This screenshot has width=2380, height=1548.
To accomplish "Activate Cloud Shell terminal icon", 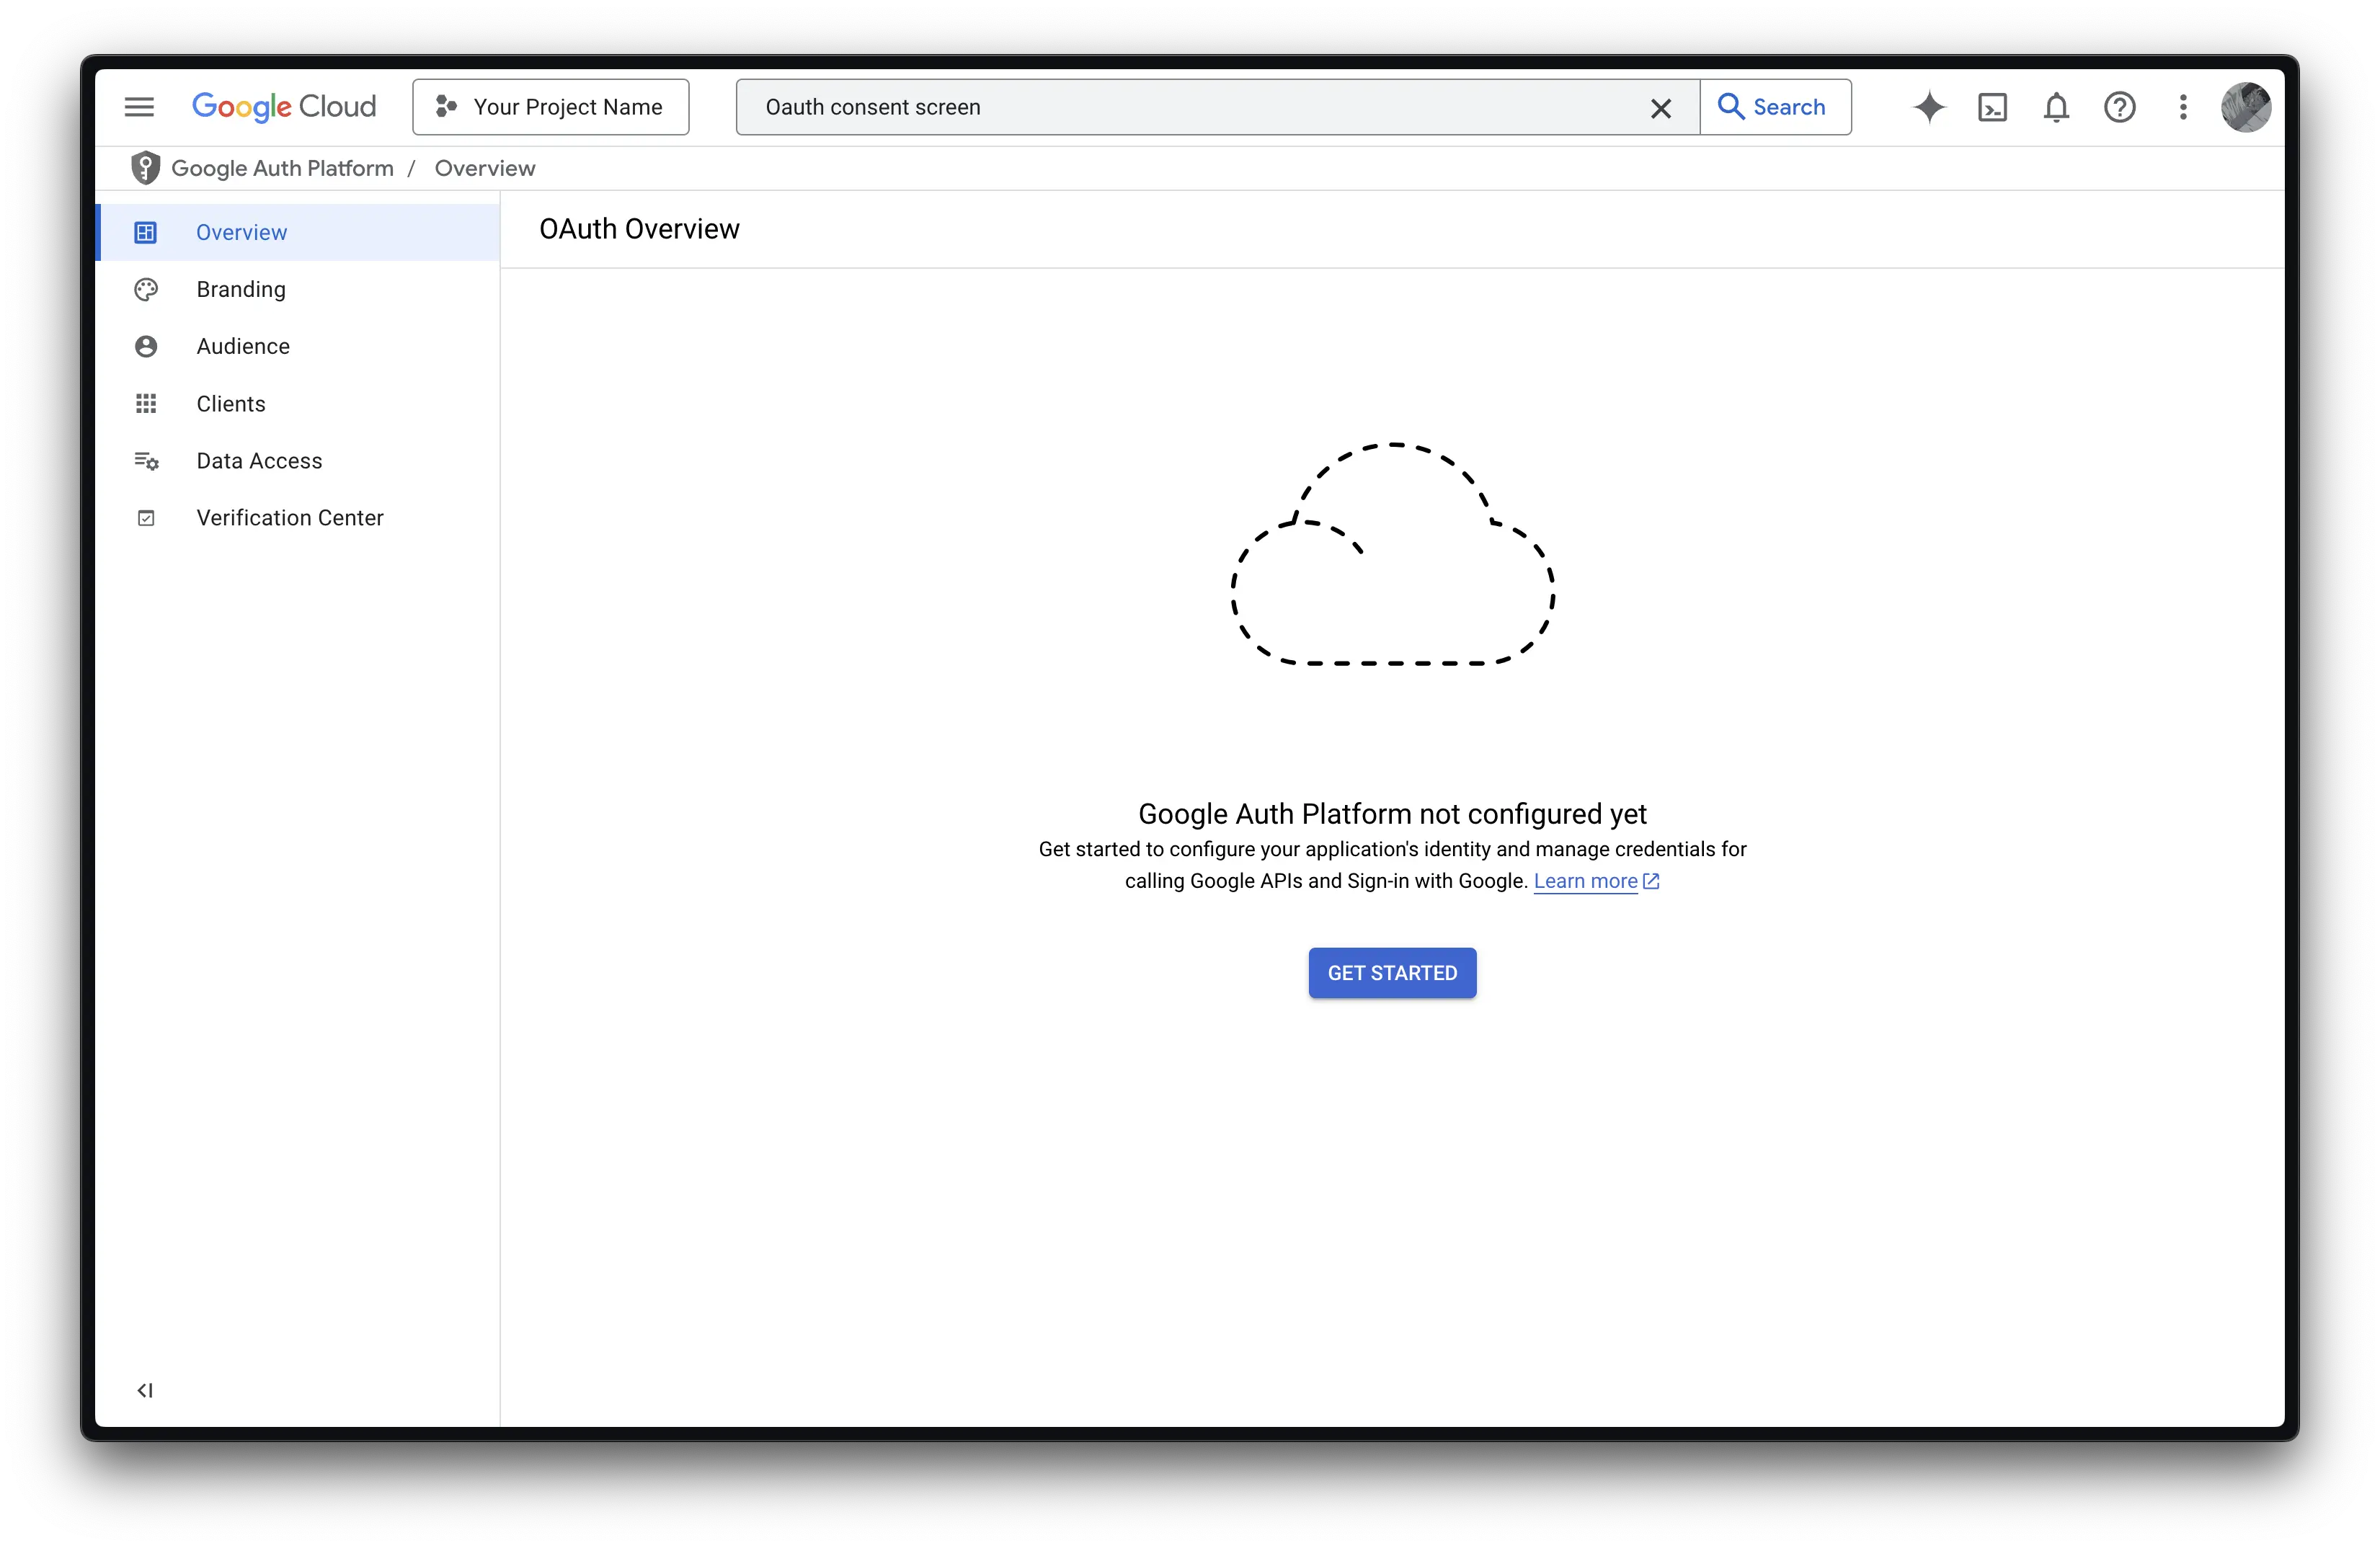I will coord(1992,107).
